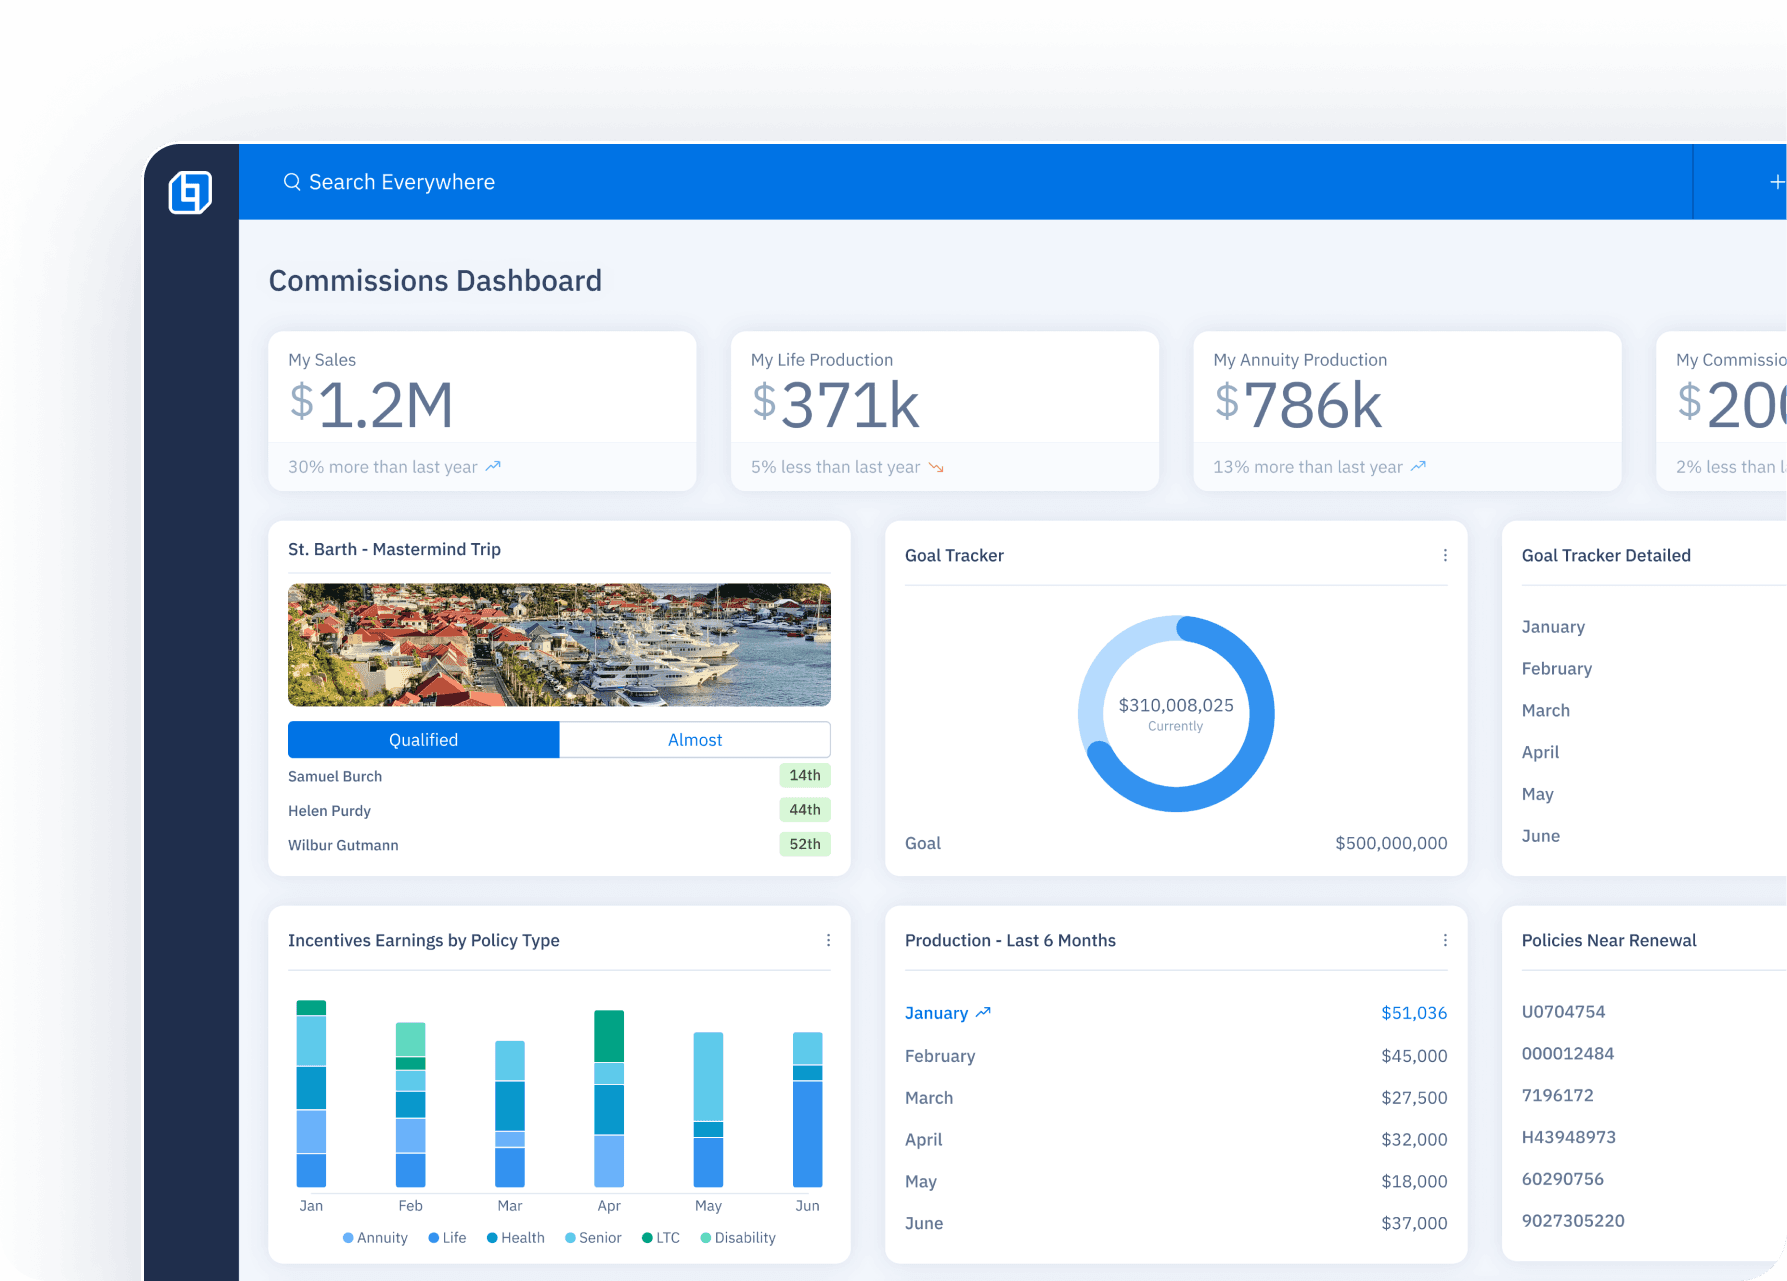The width and height of the screenshot is (1787, 1281).
Task: Click the Search Everywhere field
Action: tap(402, 182)
